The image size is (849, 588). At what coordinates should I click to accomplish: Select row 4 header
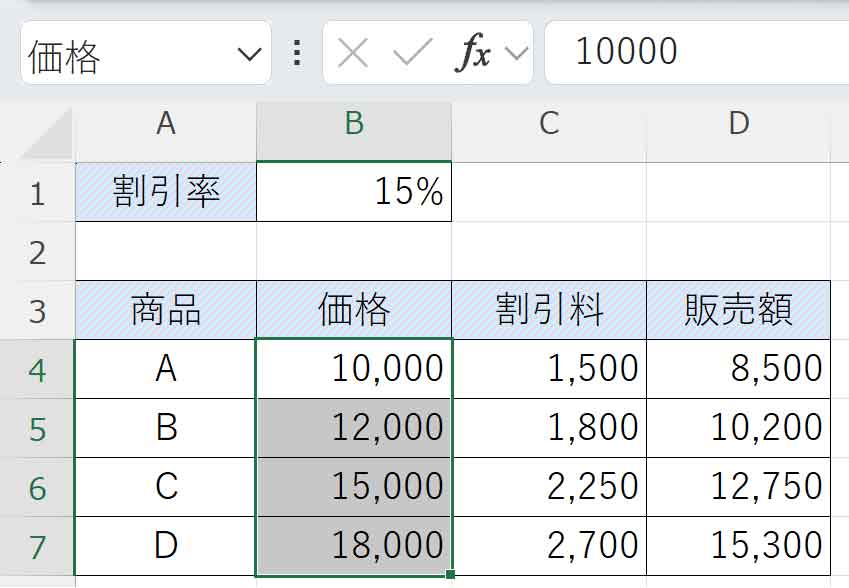(x=40, y=367)
